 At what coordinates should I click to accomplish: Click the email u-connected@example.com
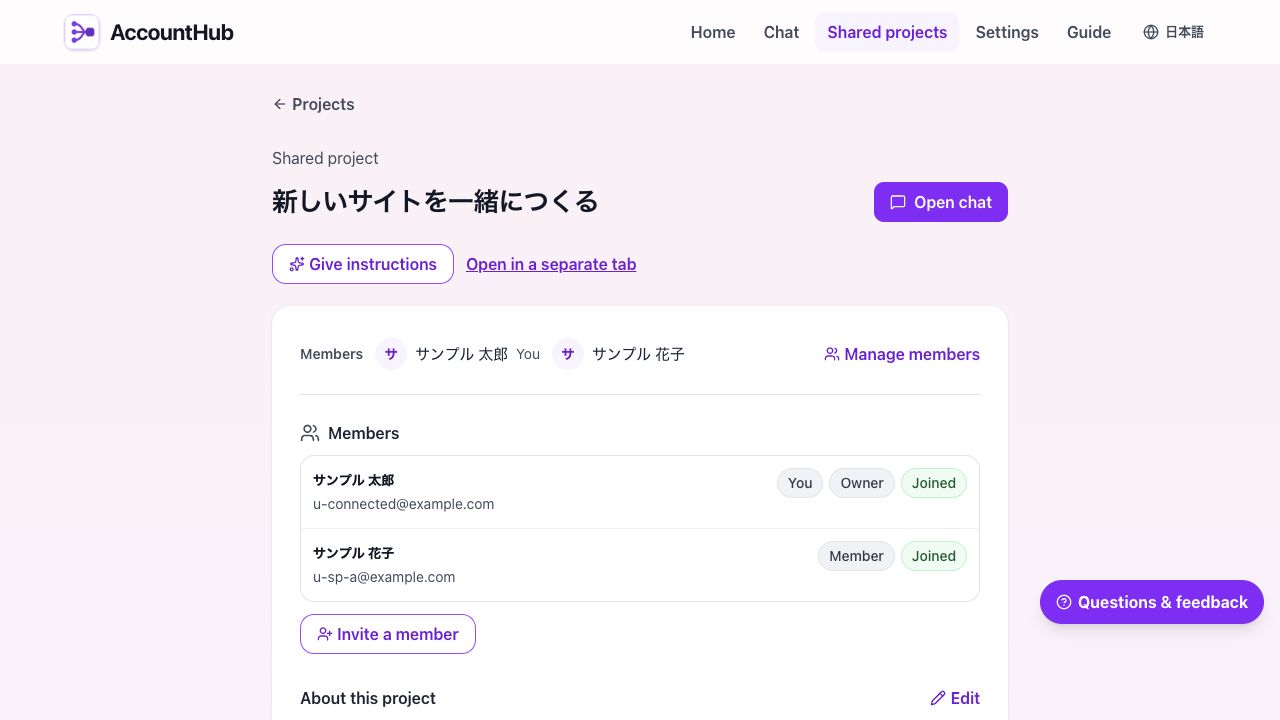404,504
